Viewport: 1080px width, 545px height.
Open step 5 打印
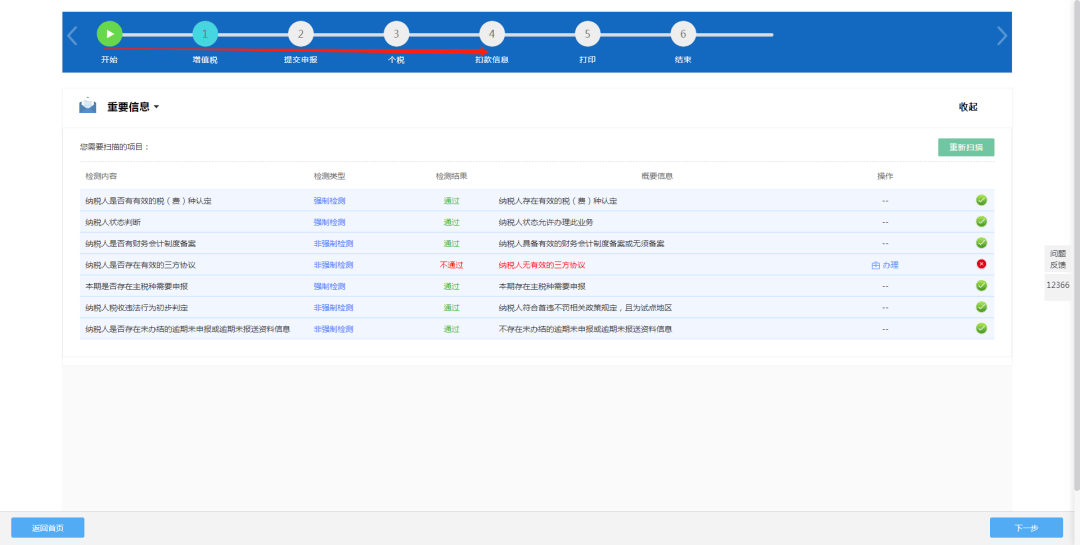click(x=587, y=34)
